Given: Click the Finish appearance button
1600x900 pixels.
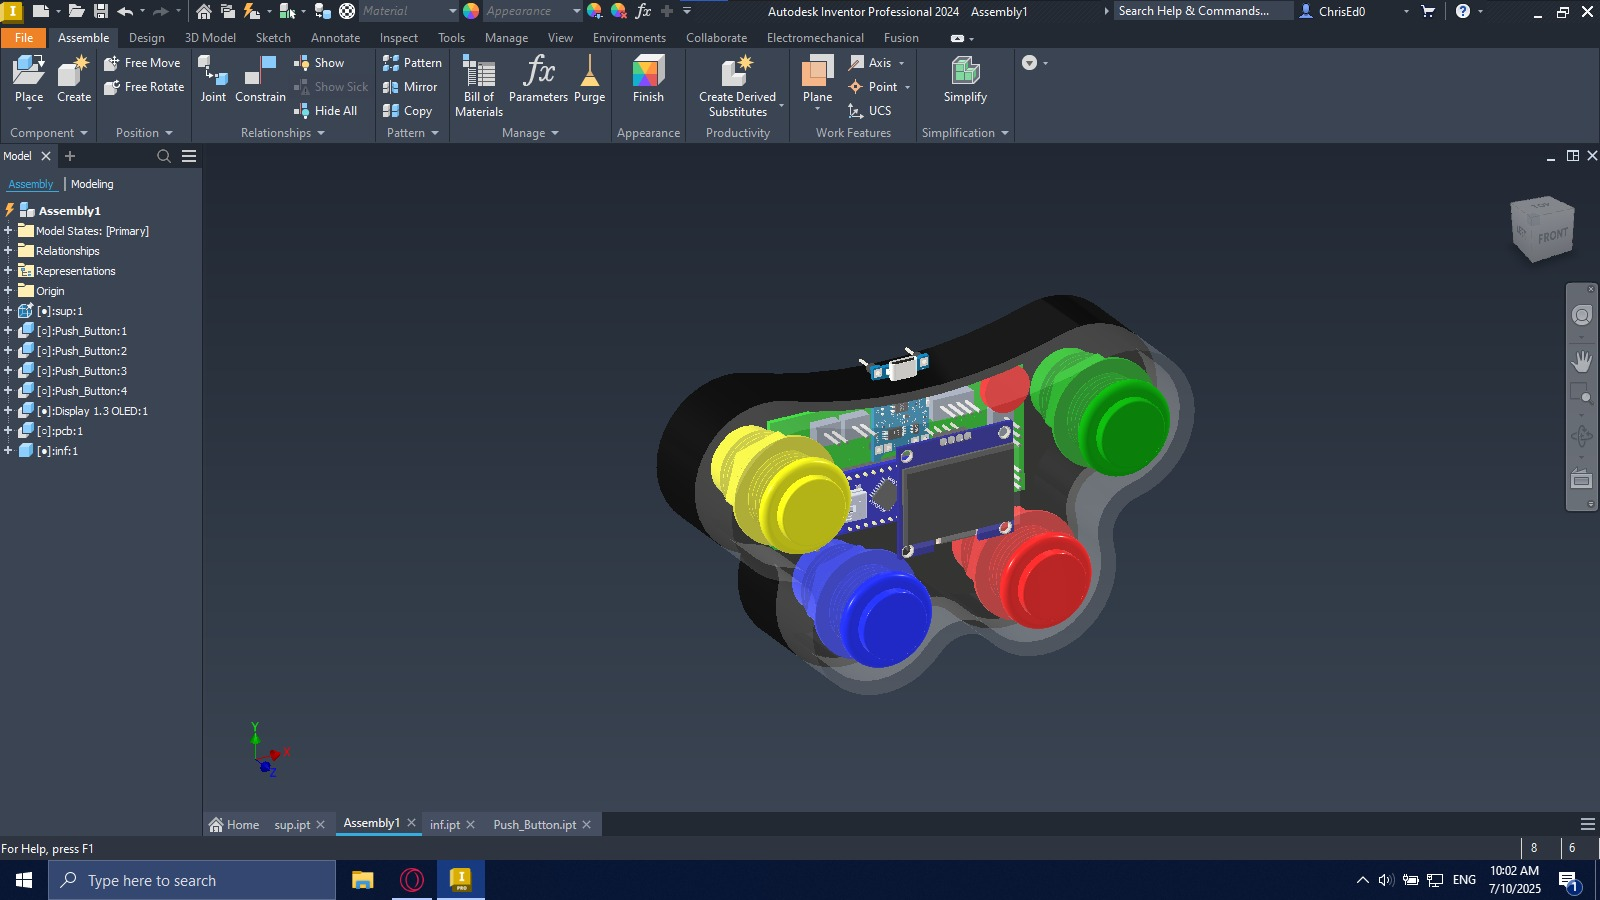Looking at the screenshot, I should (x=648, y=80).
